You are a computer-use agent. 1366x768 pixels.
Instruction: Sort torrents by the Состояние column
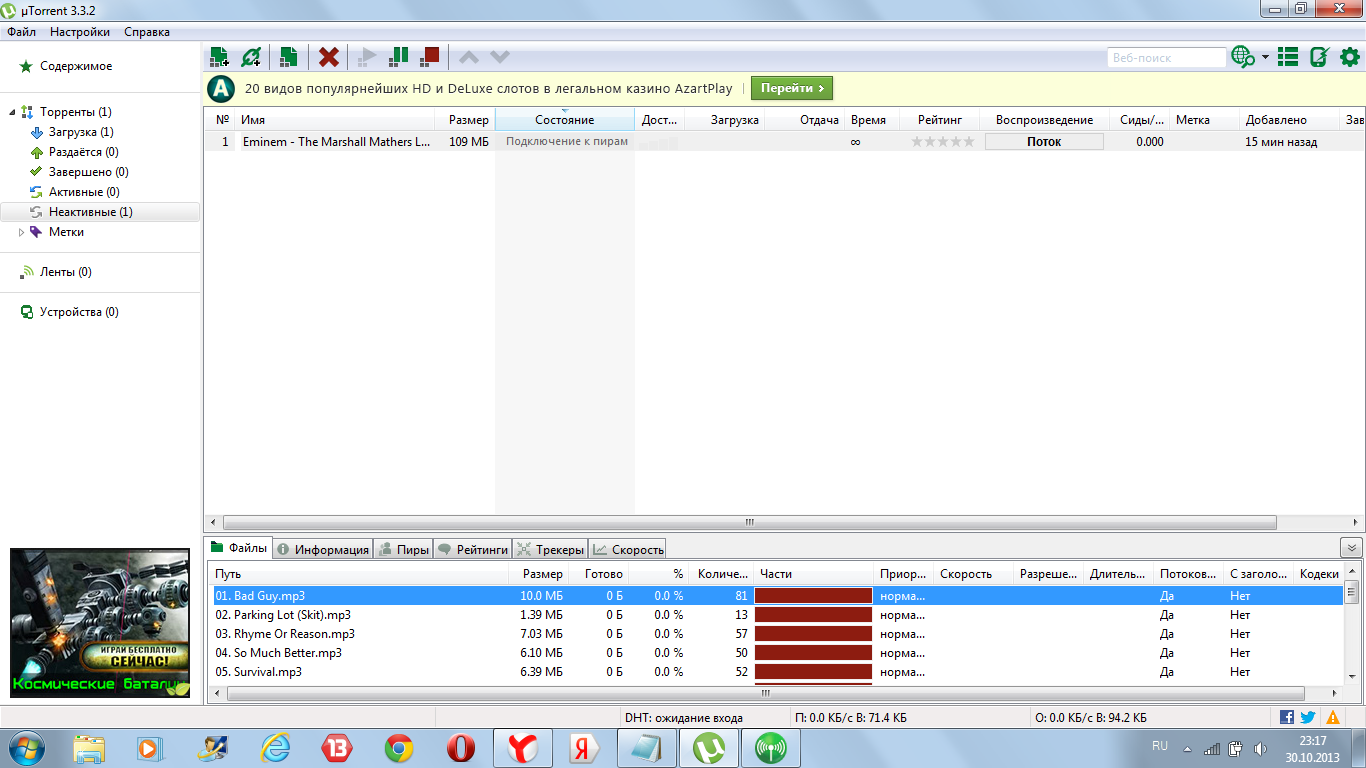[565, 120]
